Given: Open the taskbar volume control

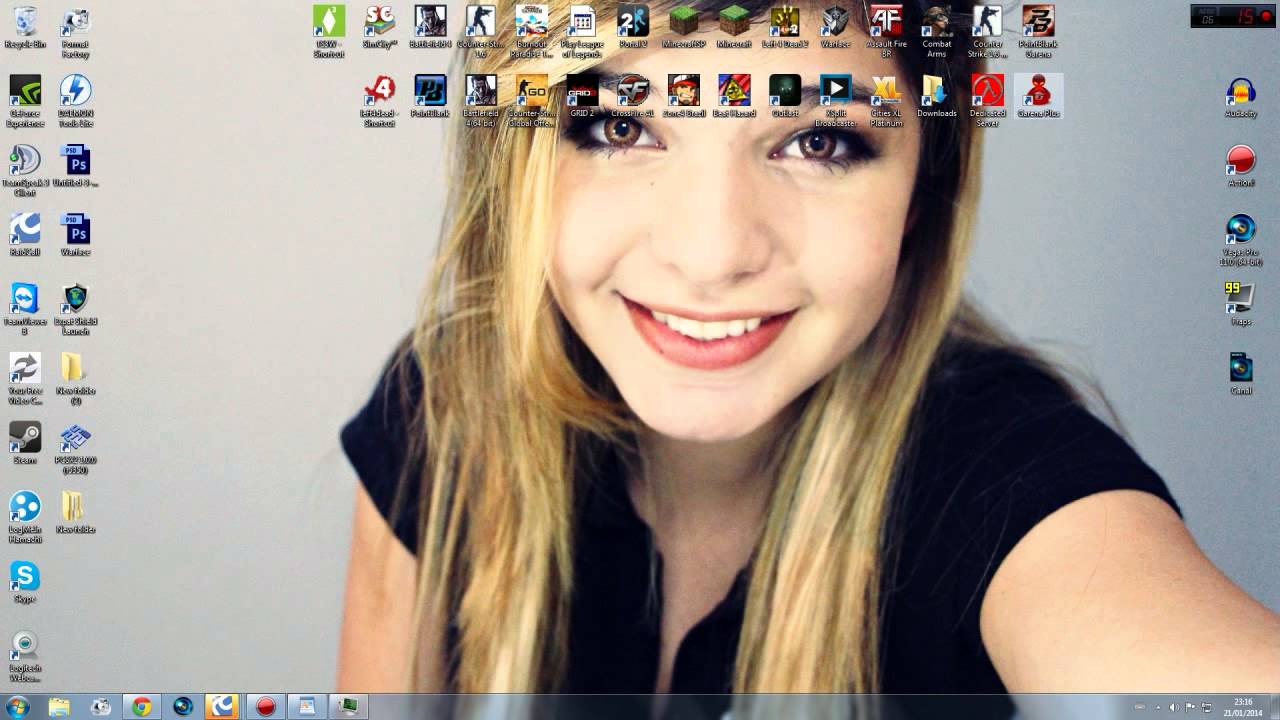Looking at the screenshot, I should click(x=1174, y=707).
